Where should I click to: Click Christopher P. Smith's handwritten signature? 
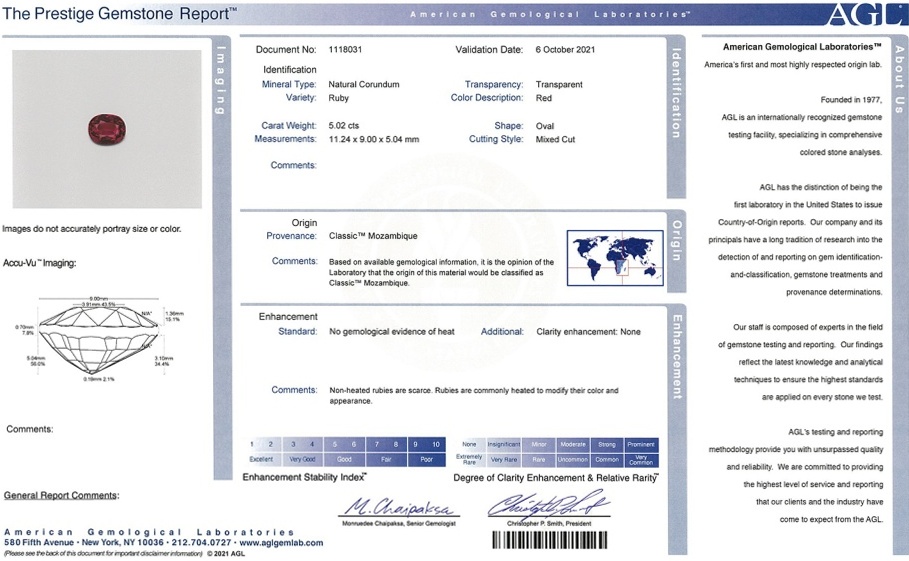tap(548, 504)
